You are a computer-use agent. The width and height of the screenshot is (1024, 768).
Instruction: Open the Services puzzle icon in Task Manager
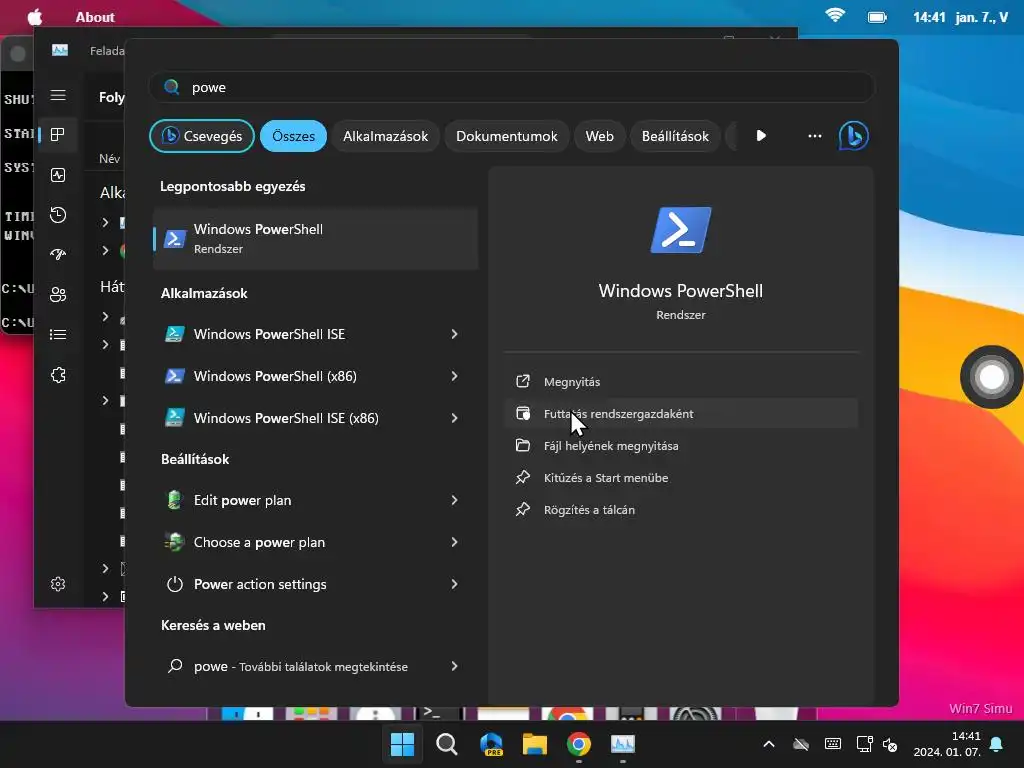(x=57, y=375)
